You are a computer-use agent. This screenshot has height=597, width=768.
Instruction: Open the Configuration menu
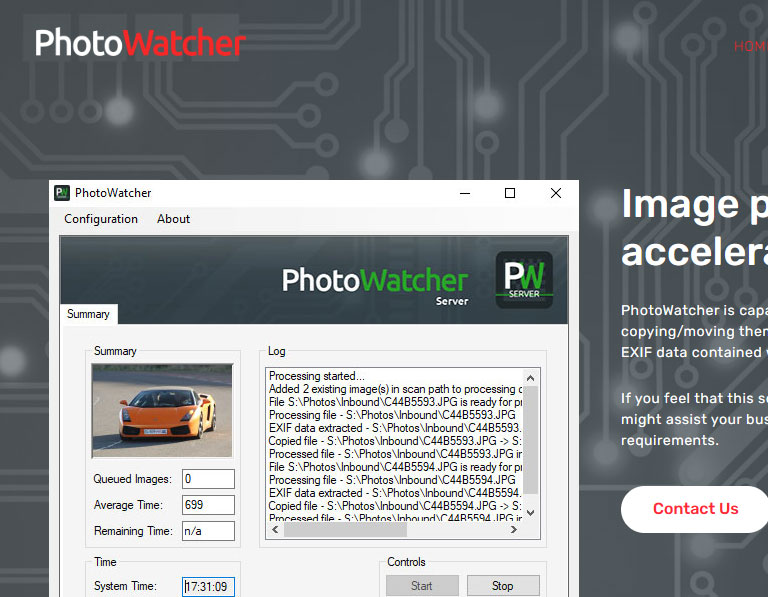pyautogui.click(x=101, y=219)
